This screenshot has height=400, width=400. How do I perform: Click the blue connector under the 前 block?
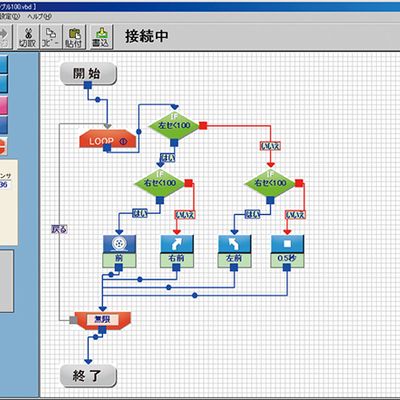119,267
